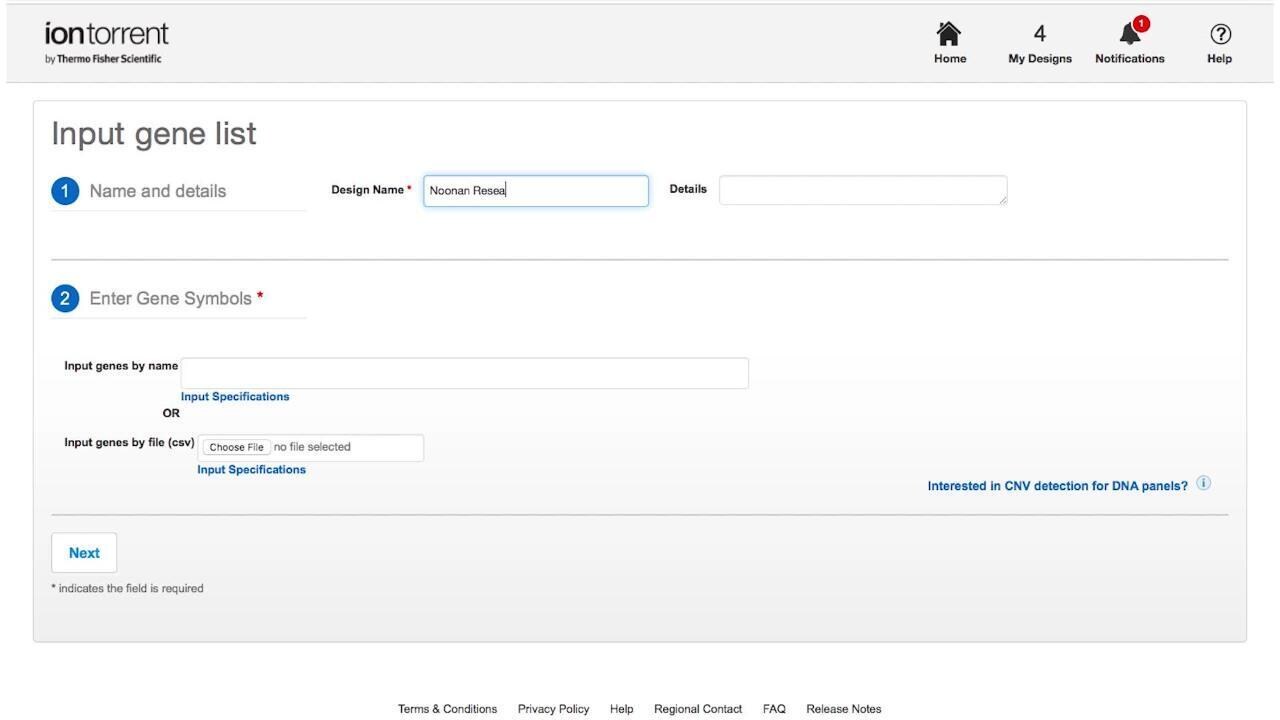Click the Home house icon
1280x720 pixels.
click(x=949, y=35)
